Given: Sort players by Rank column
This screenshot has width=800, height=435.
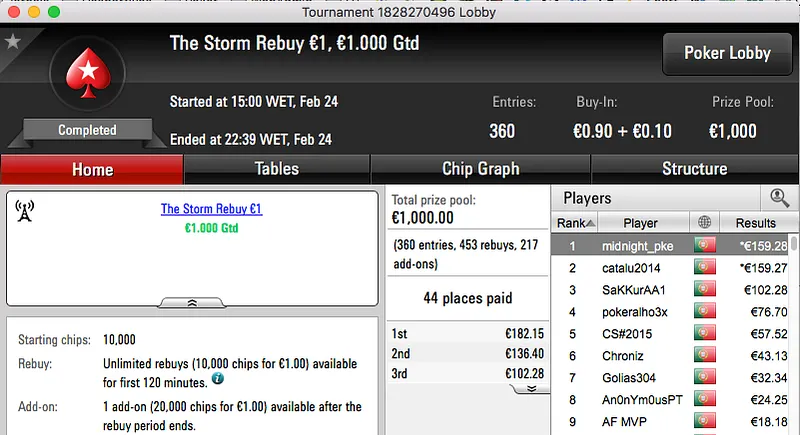Looking at the screenshot, I should coord(576,223).
